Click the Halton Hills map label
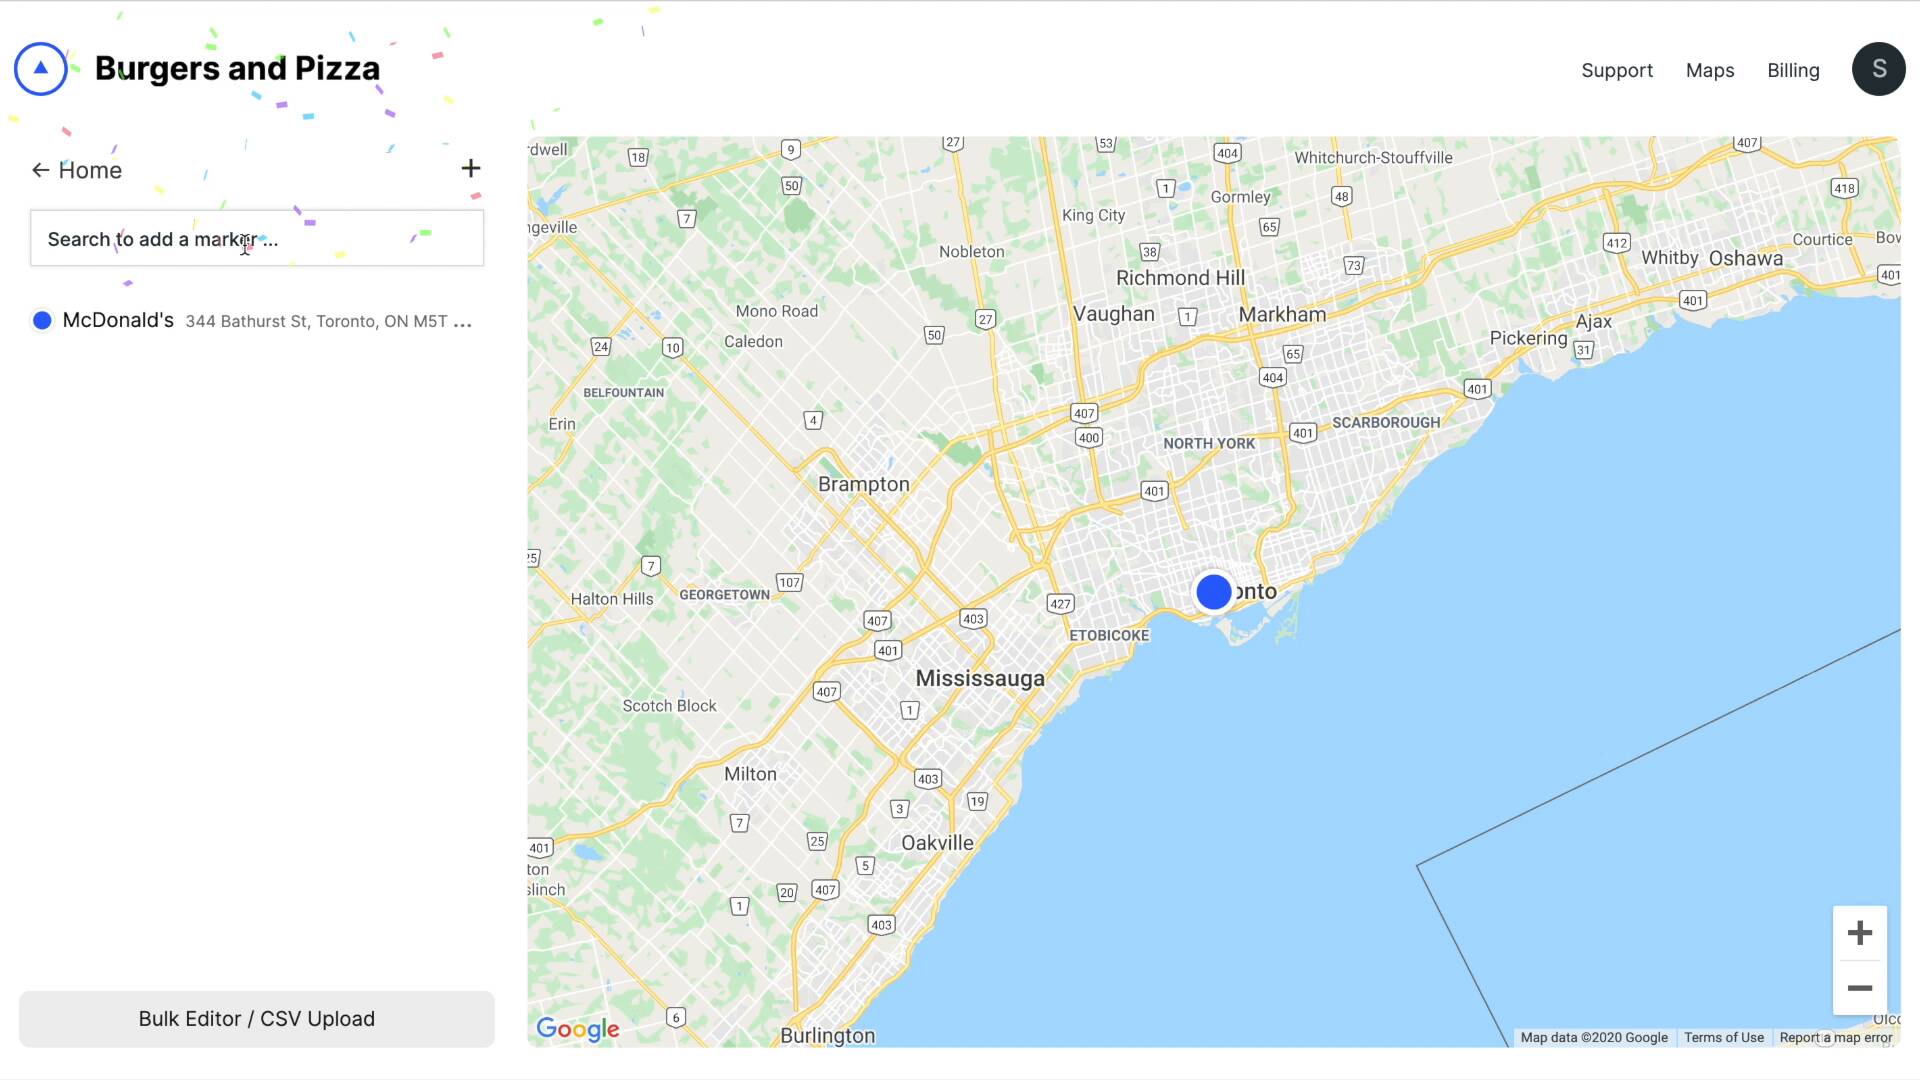This screenshot has width=1920, height=1080. 611,599
